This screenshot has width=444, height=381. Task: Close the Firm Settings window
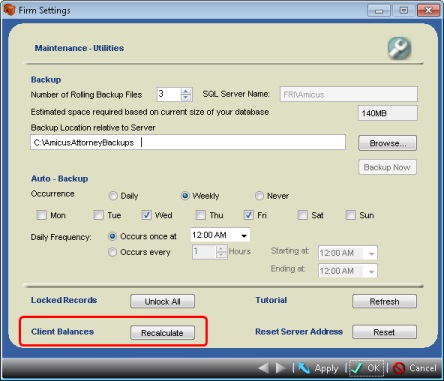pos(428,10)
